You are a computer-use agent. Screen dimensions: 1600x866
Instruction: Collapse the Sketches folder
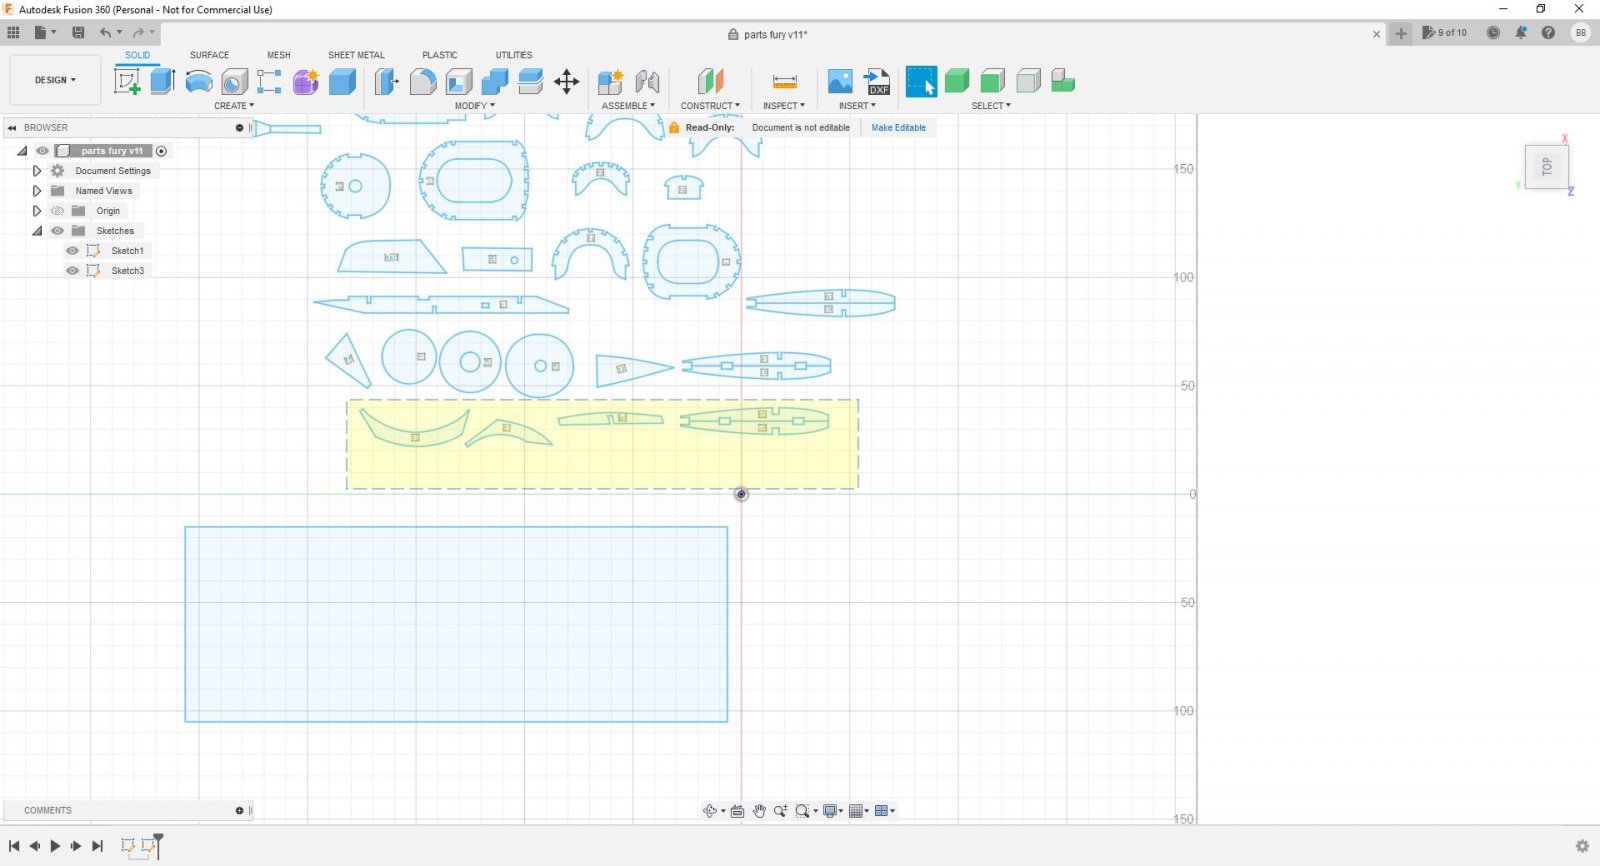37,231
